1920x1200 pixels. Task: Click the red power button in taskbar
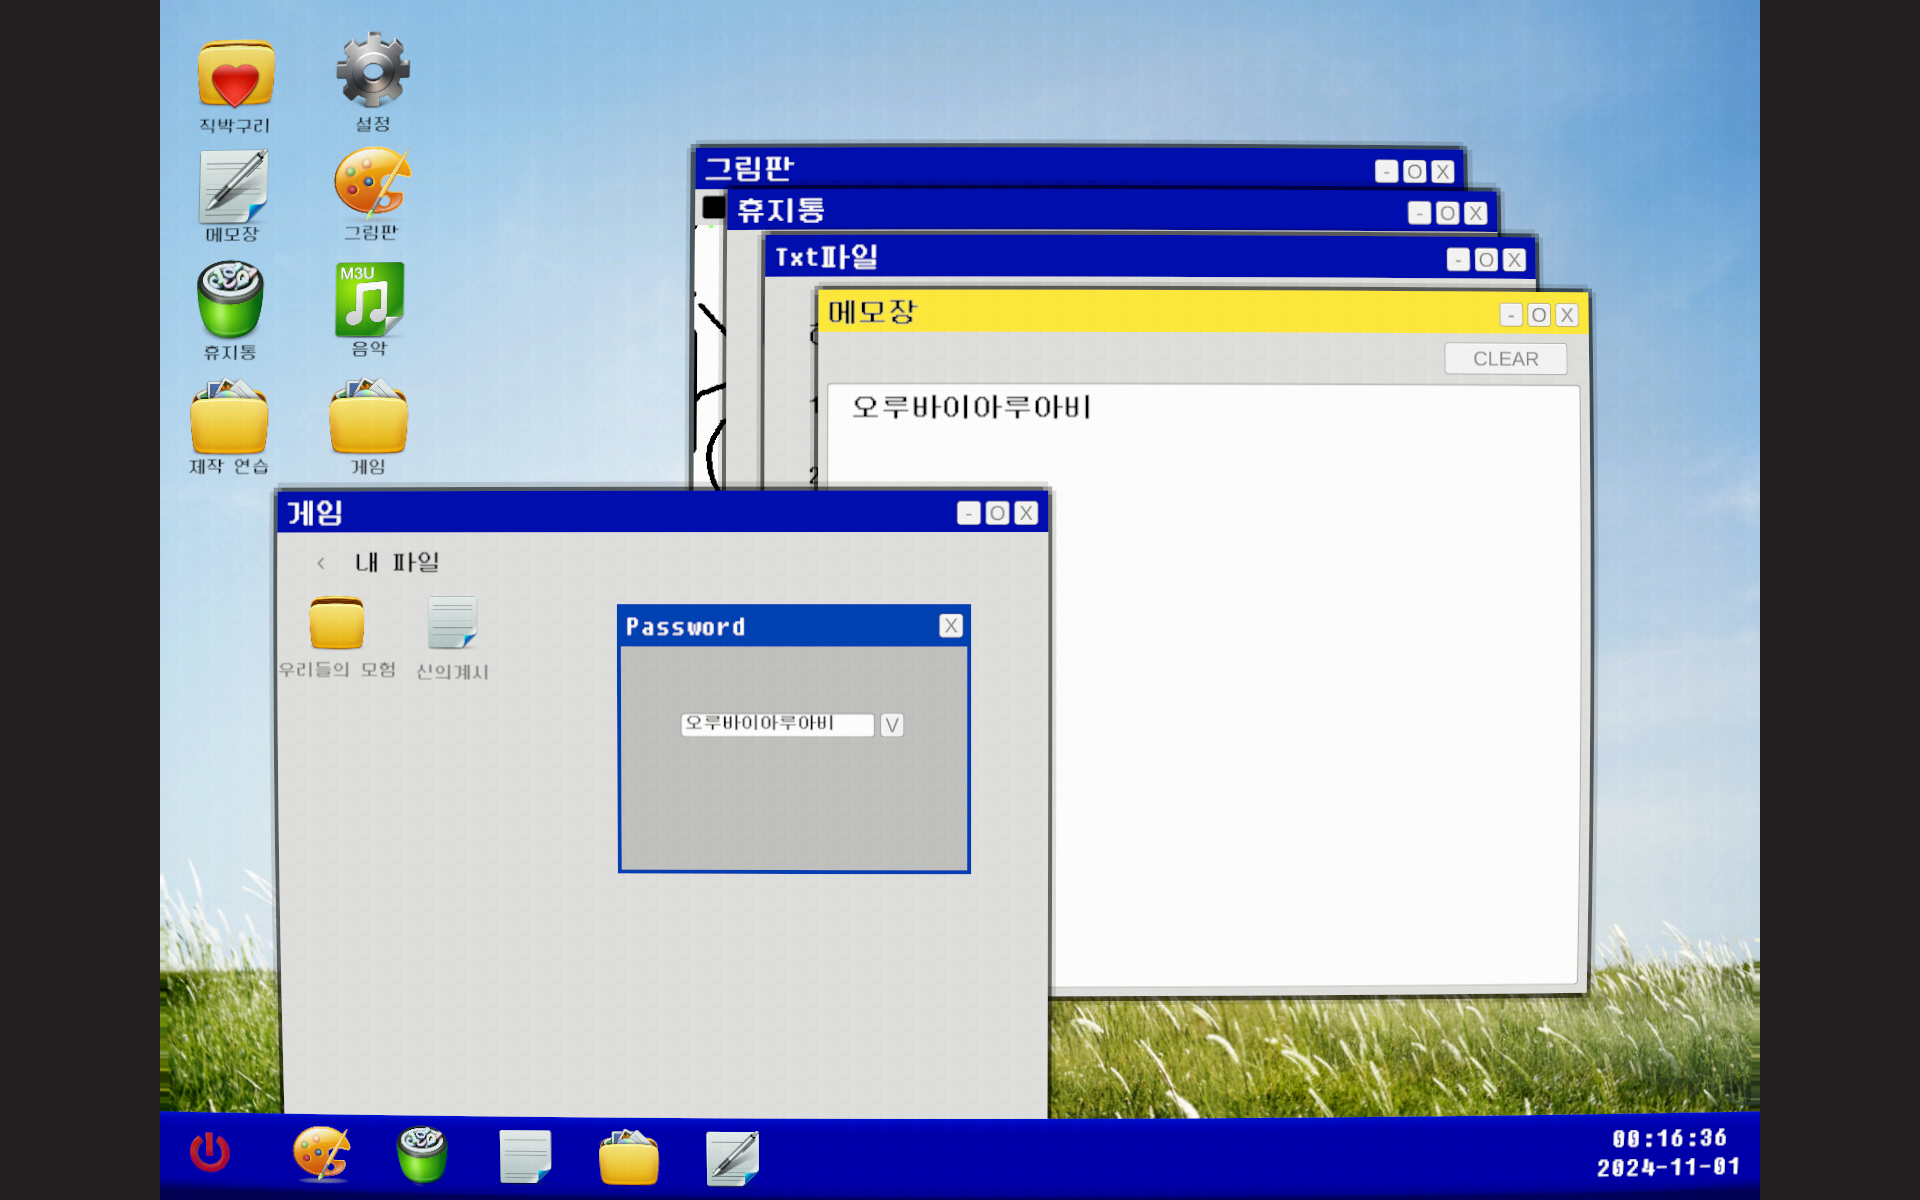point(210,1153)
